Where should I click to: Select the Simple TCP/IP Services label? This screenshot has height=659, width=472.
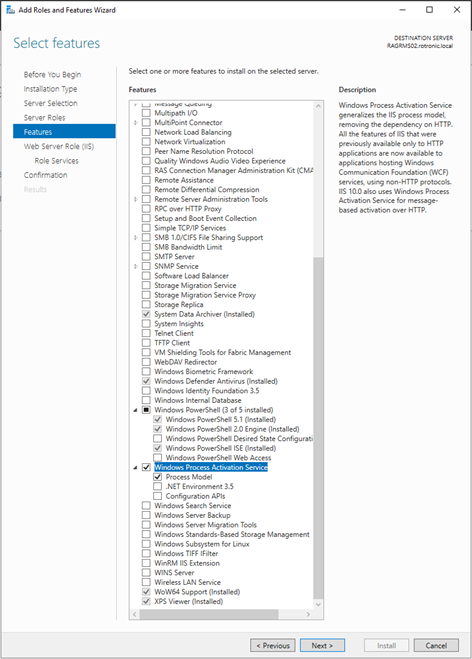[190, 228]
